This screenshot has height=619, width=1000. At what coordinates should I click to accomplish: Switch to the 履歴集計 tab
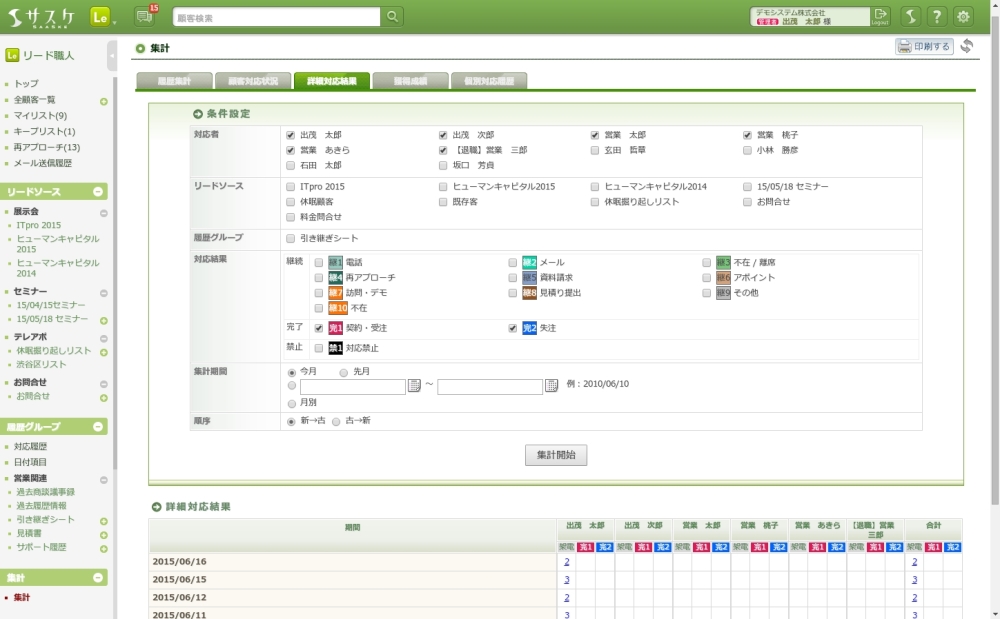[x=174, y=81]
